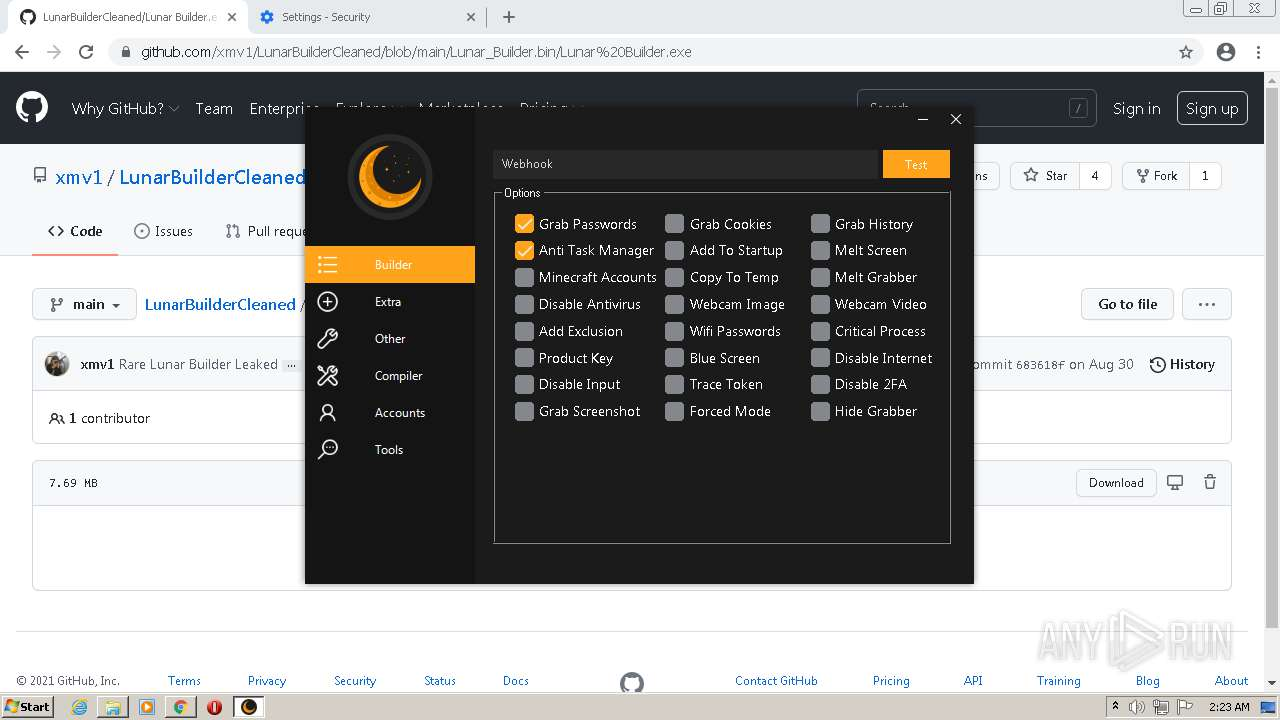The width and height of the screenshot is (1280, 720).
Task: Enable the Copy To Temp checkbox
Action: tap(675, 277)
